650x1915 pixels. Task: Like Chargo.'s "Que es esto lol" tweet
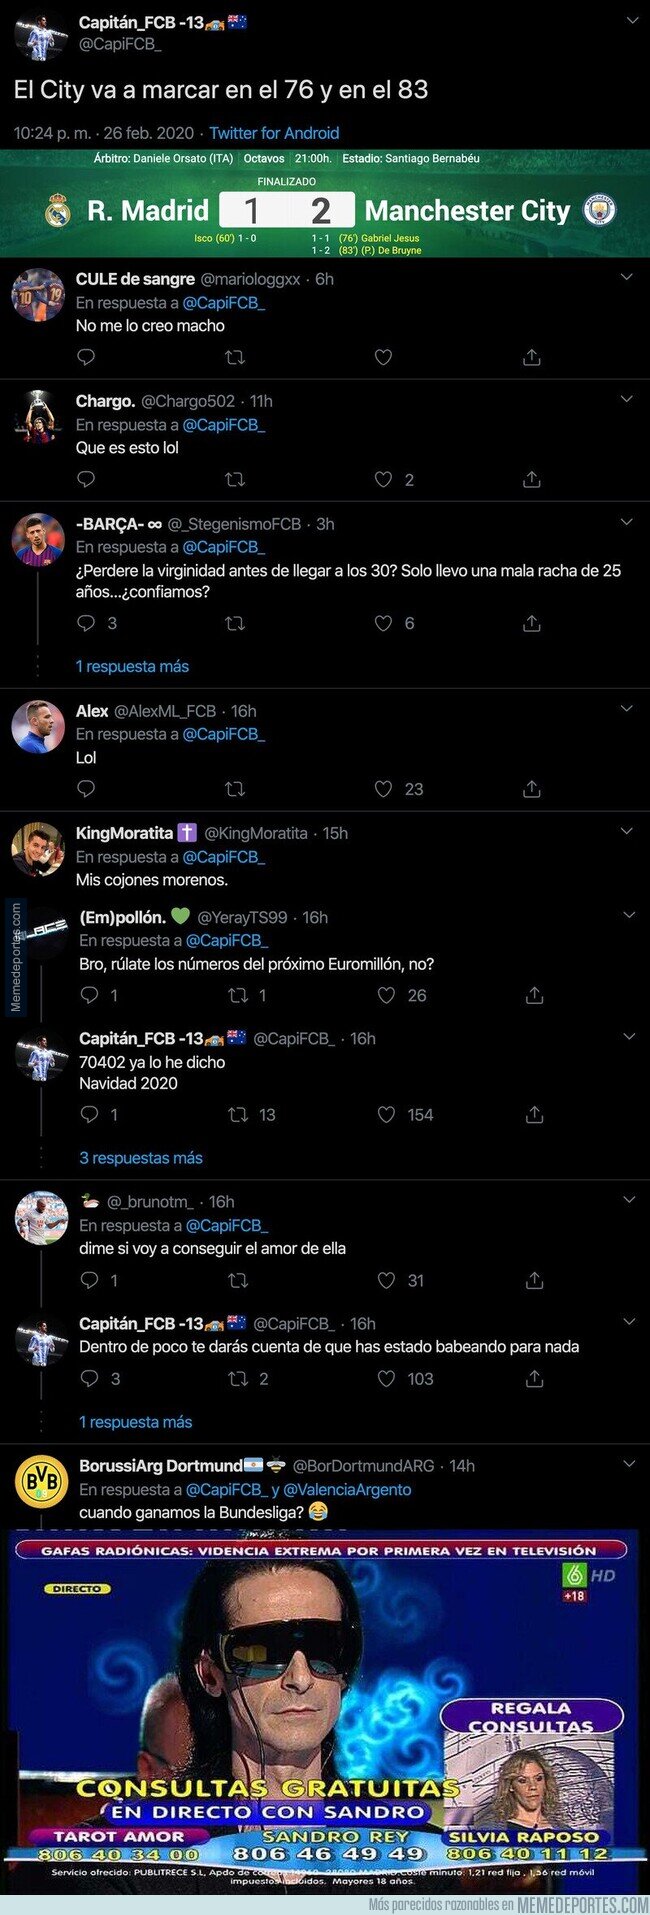tap(383, 480)
